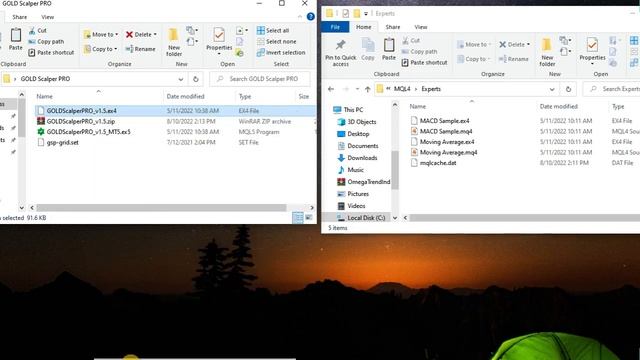Open Move to dropdown in GOLD Scalper PRO window
This screenshot has height=360, width=640.
tap(101, 34)
